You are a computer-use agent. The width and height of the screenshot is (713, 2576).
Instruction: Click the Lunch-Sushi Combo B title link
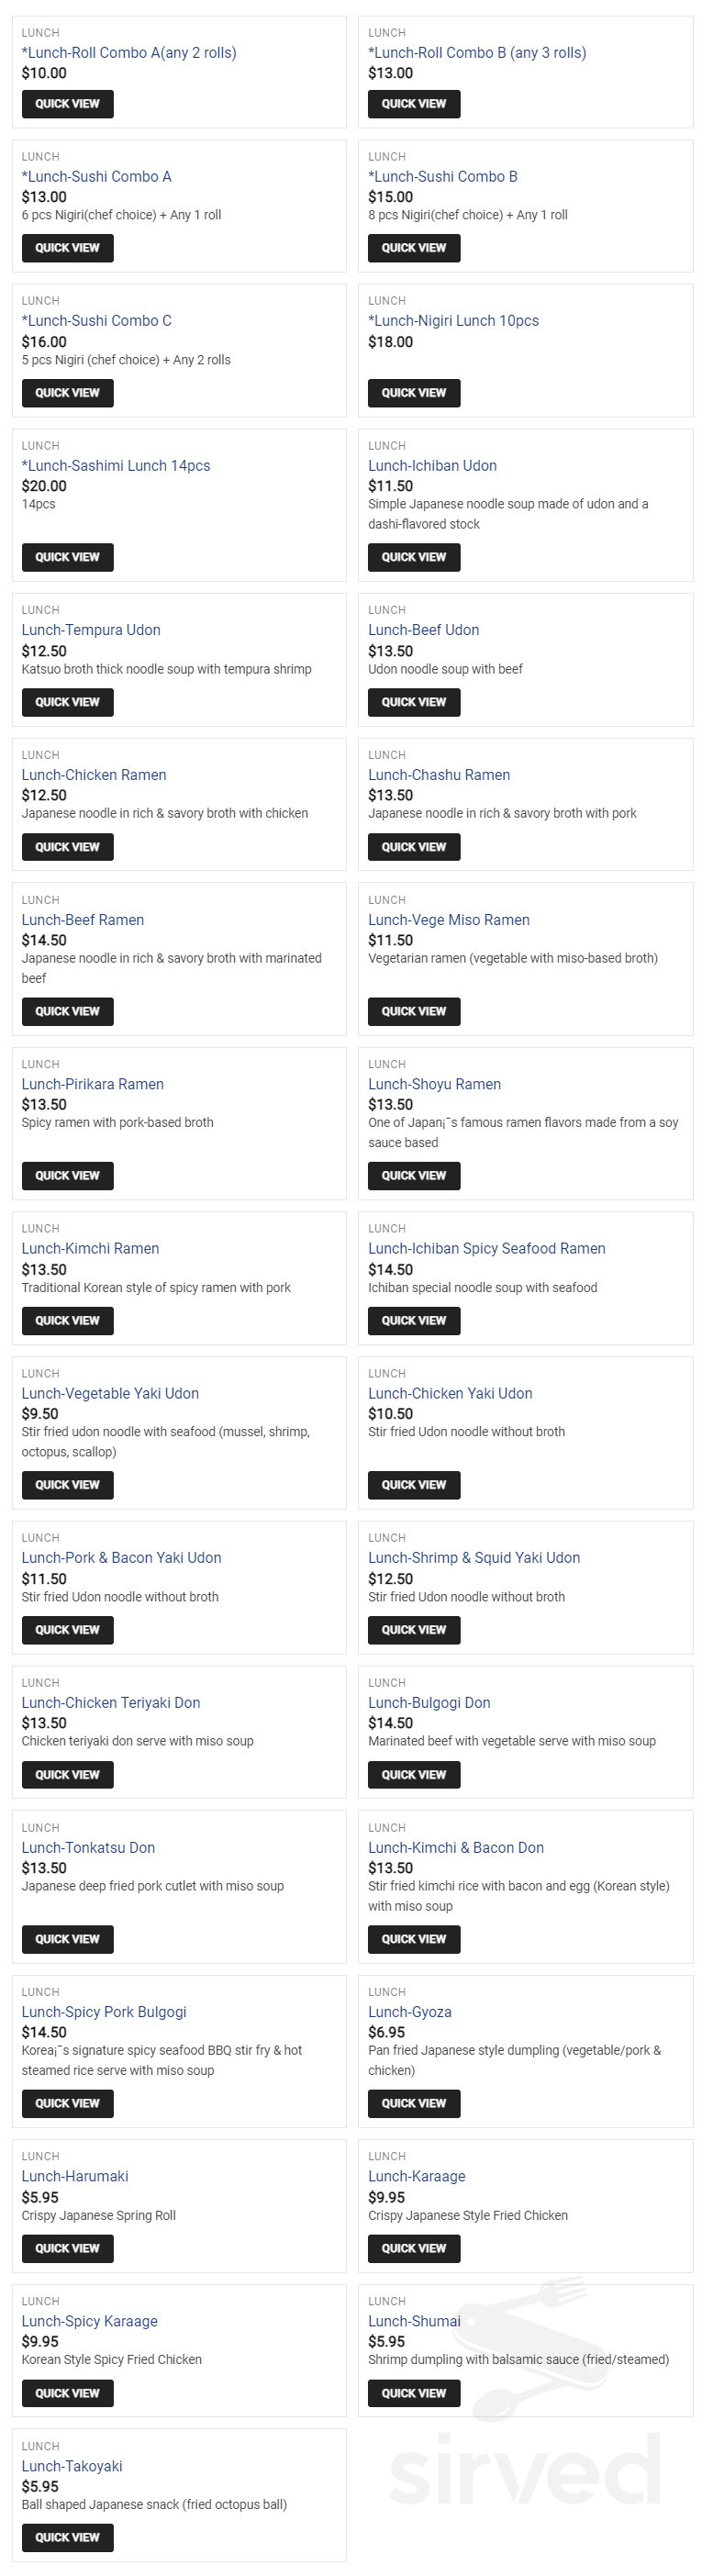tap(442, 177)
